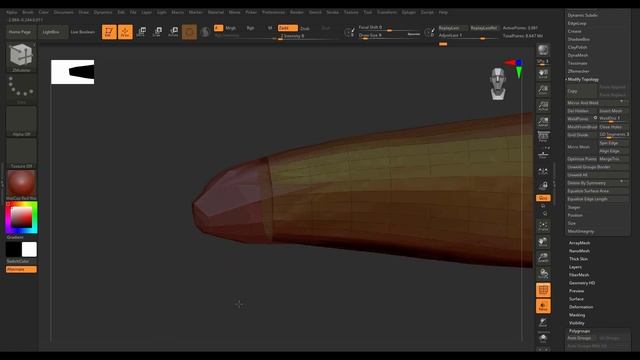Click the Frame mesh icon
The height and width of the screenshot is (360, 640).
point(543,227)
